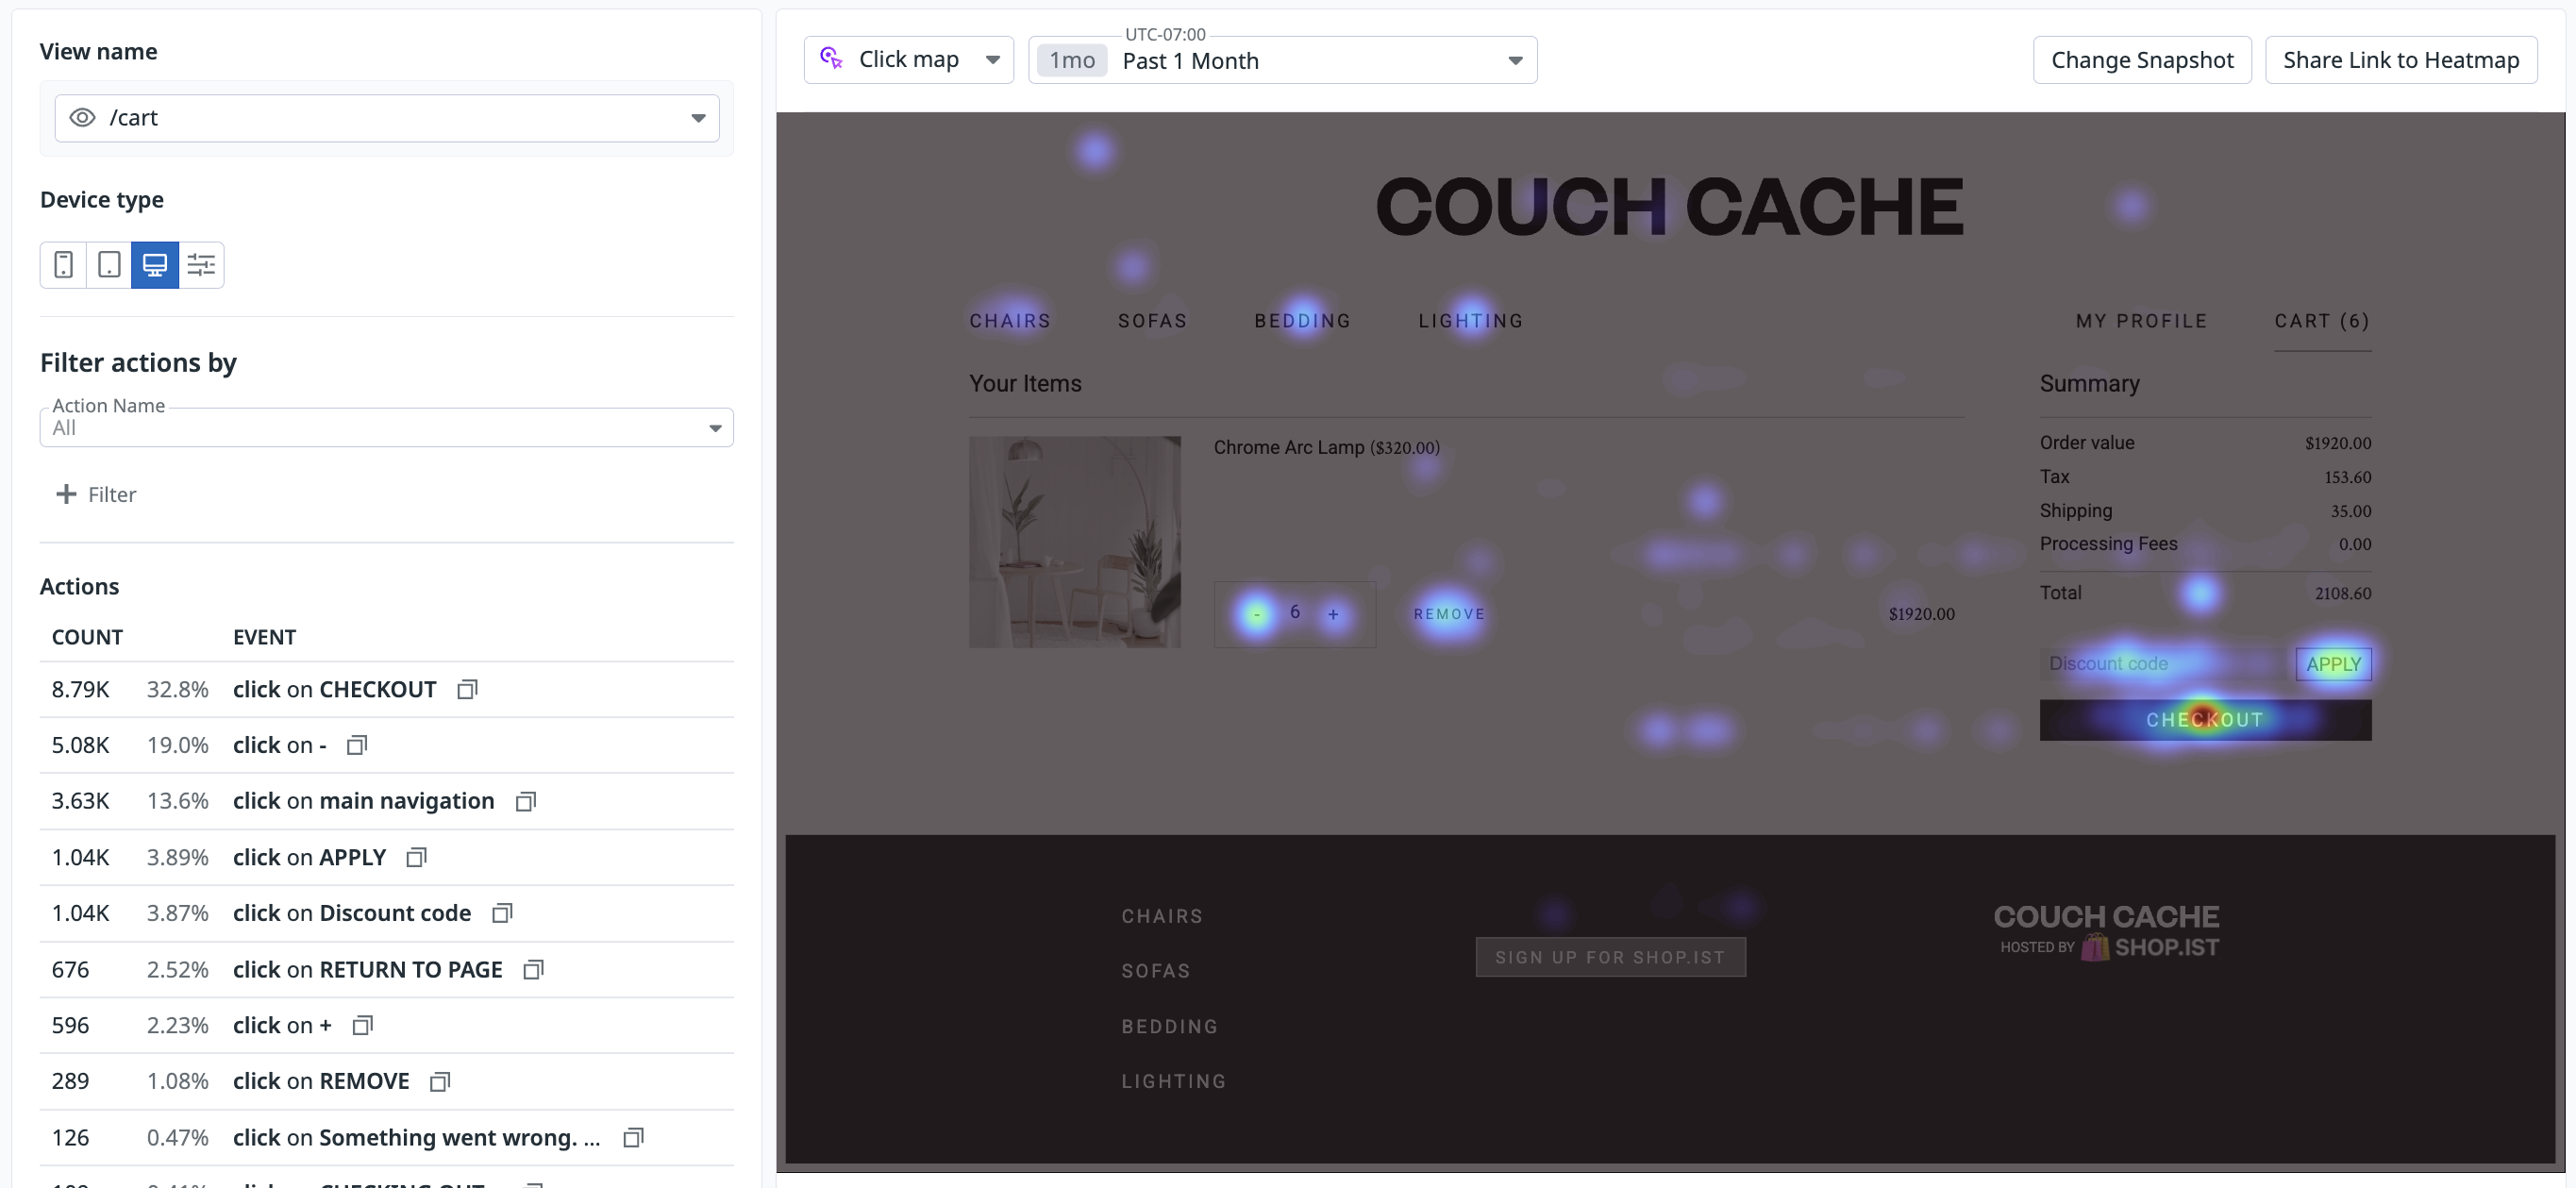Click the copy icon beside CHECKOUT event

point(467,689)
